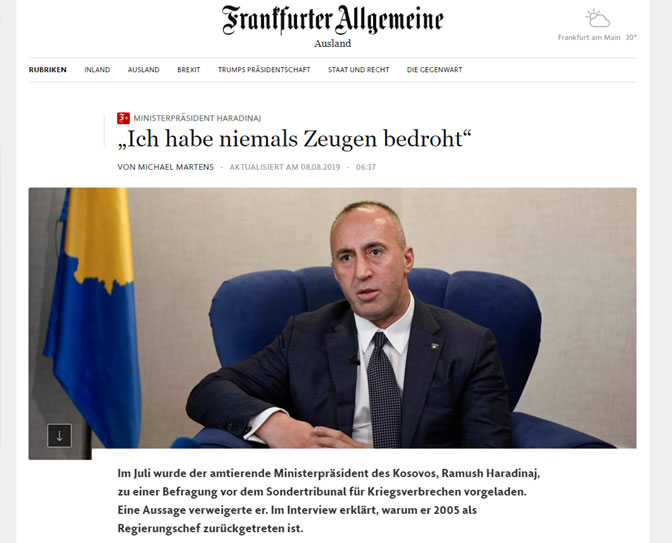The height and width of the screenshot is (543, 672).
Task: Click the Frankfurter Allgemeine logo
Action: (x=333, y=20)
